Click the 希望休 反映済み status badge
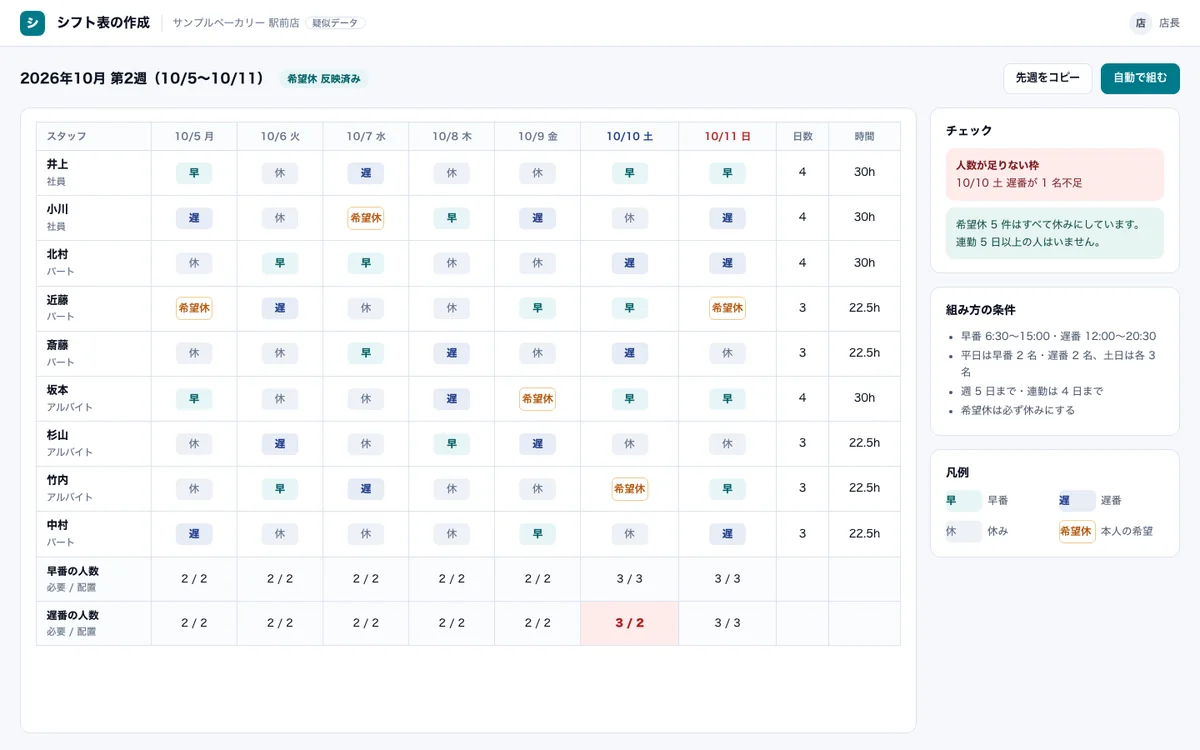The image size is (1200, 750). (324, 78)
